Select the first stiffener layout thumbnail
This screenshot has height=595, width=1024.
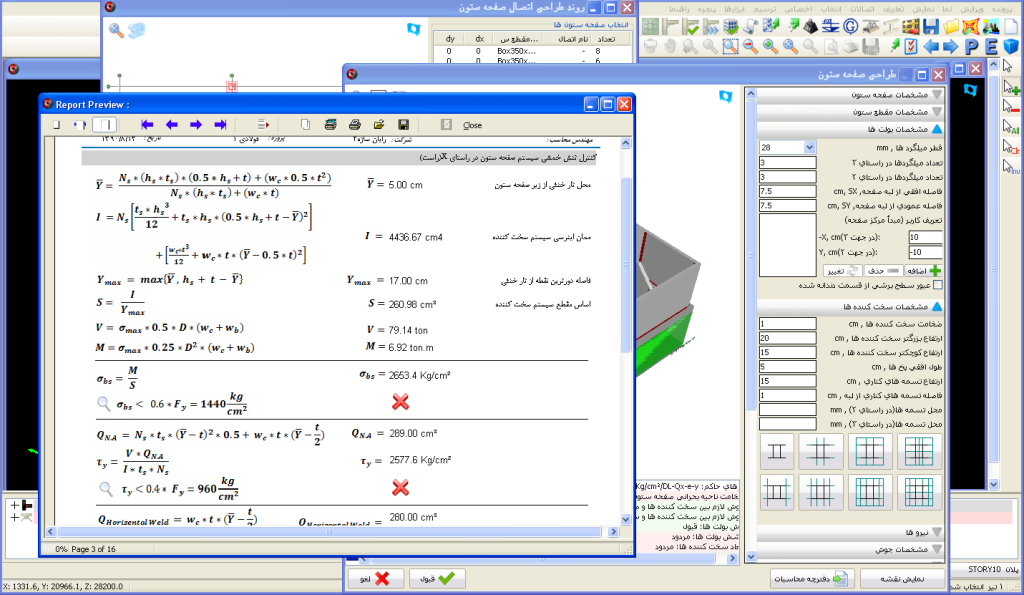[781, 452]
